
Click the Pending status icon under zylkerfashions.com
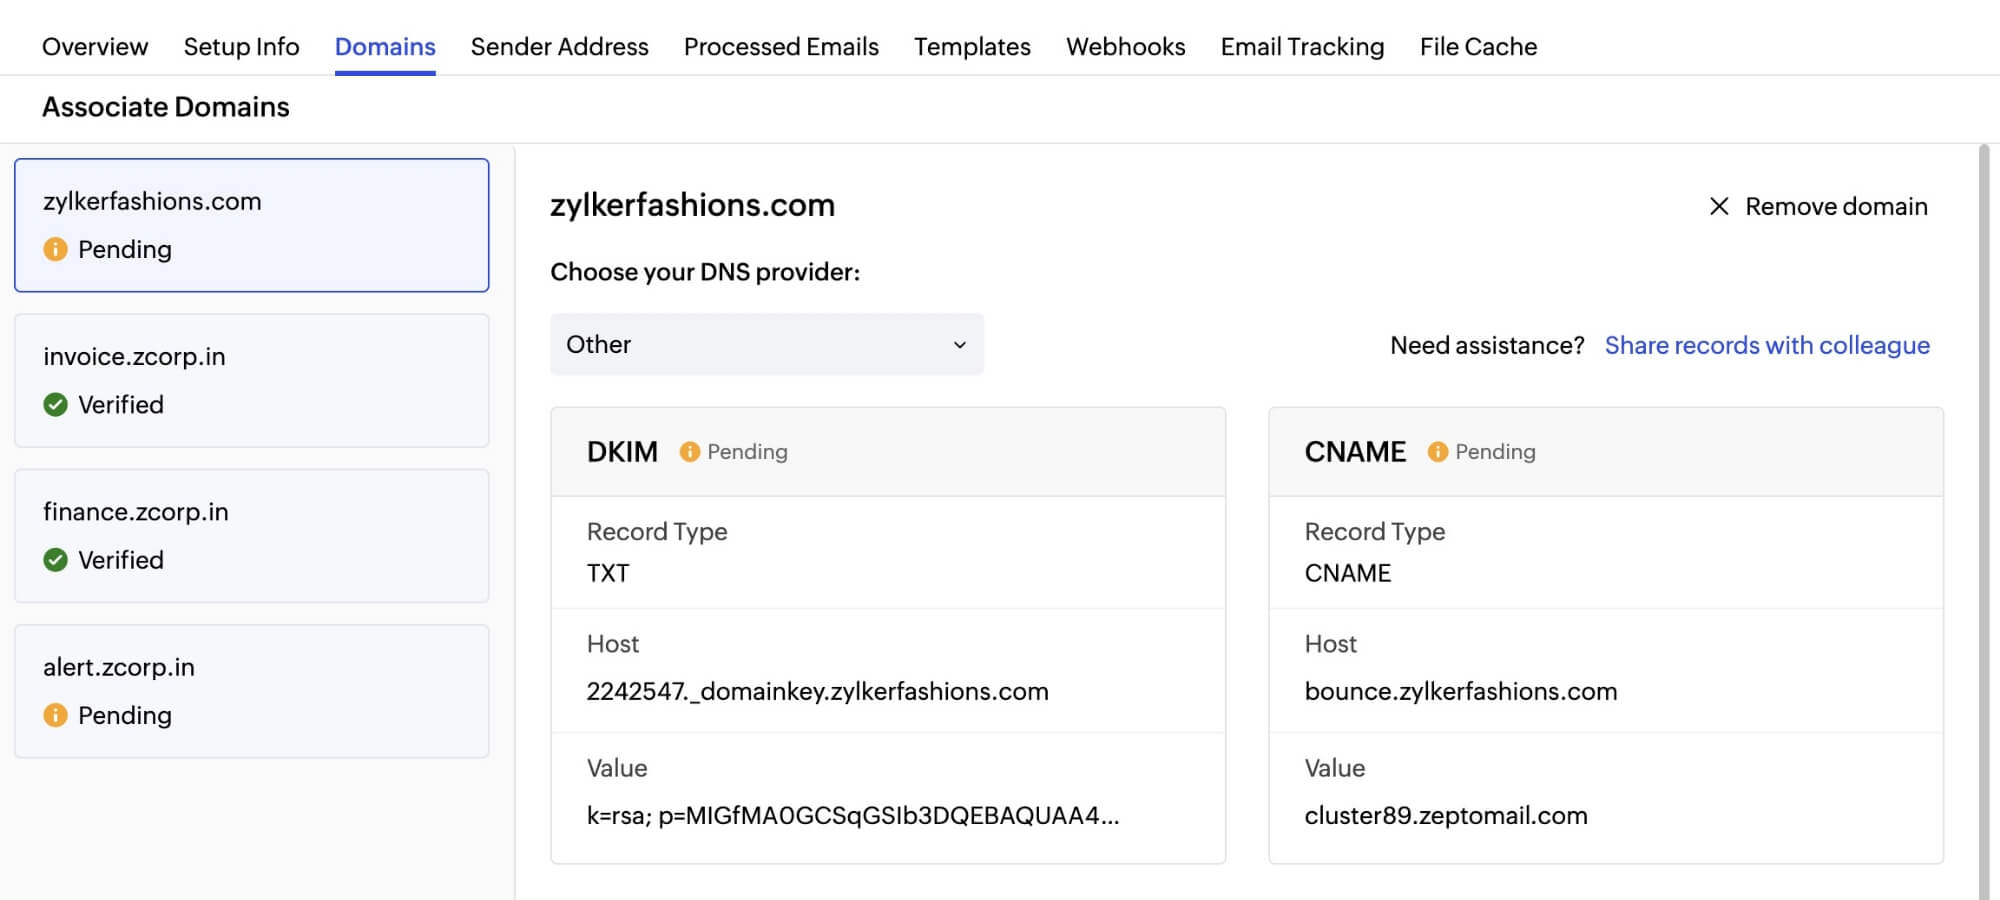(x=57, y=249)
